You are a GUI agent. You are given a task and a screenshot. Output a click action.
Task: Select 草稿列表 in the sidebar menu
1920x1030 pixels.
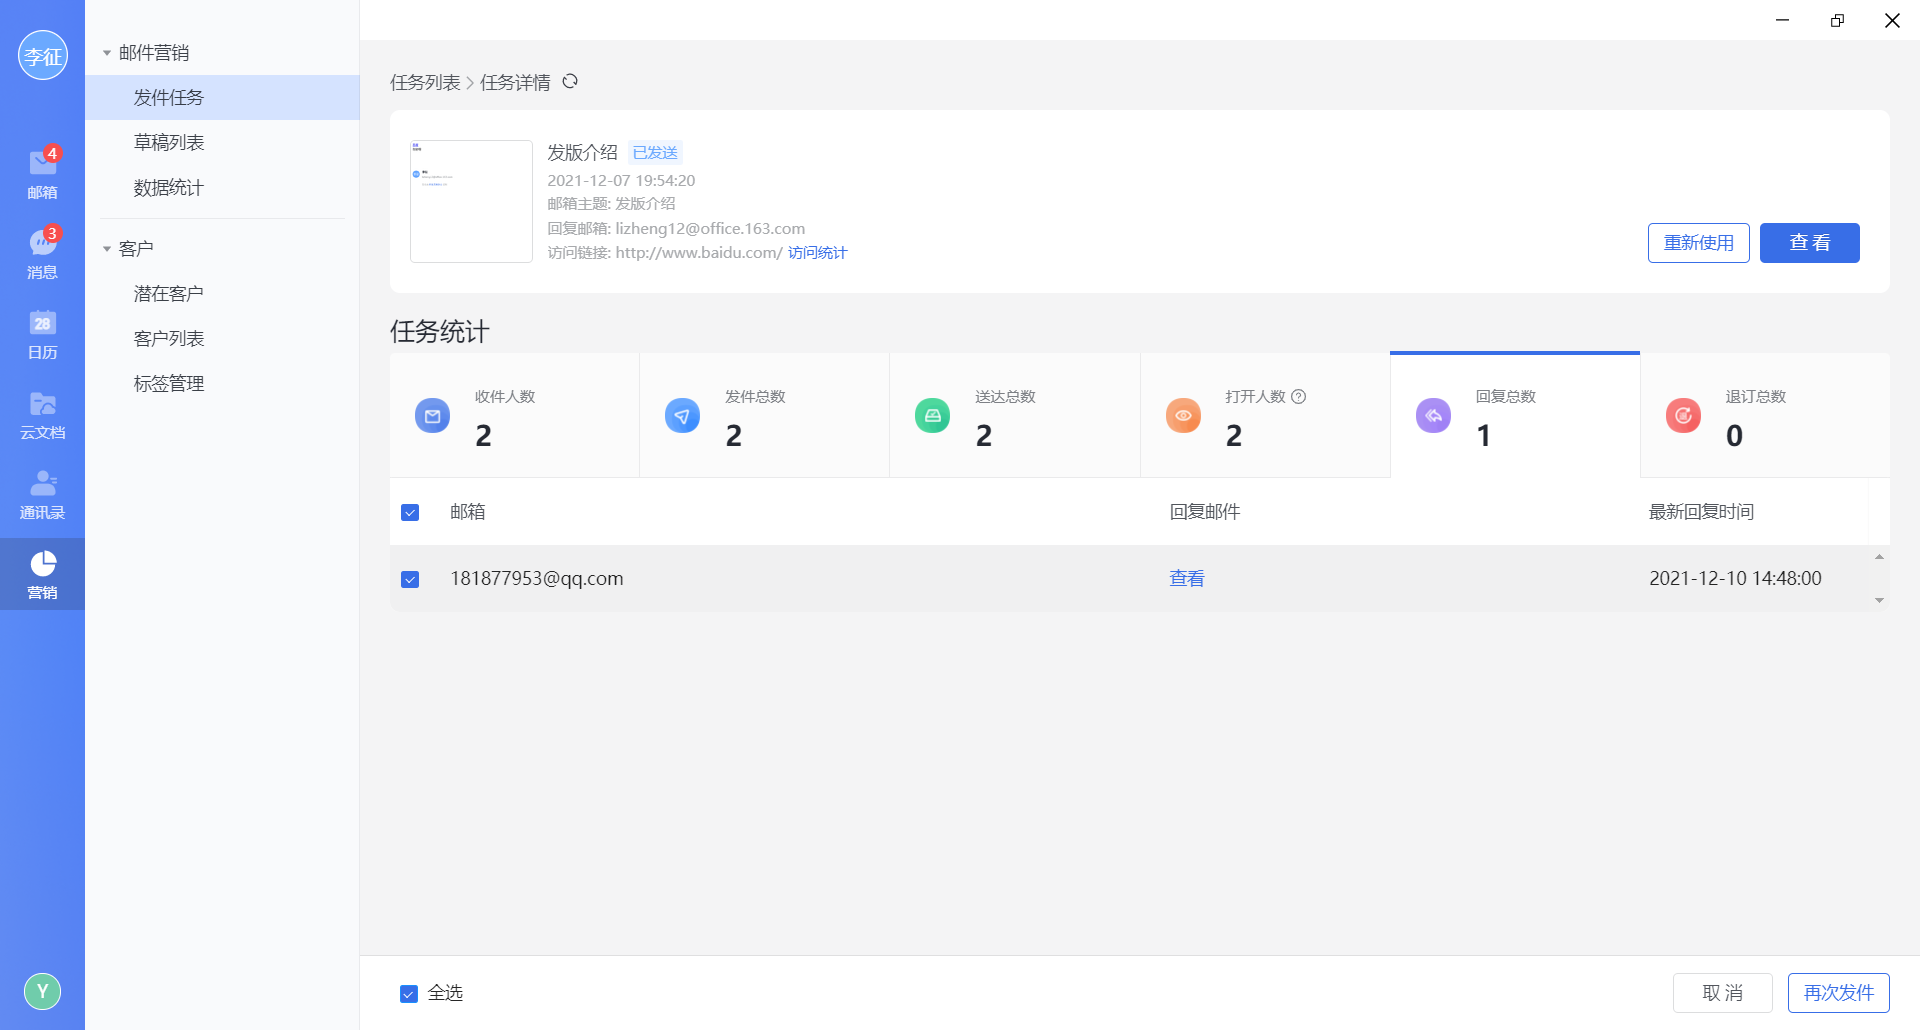pos(169,143)
